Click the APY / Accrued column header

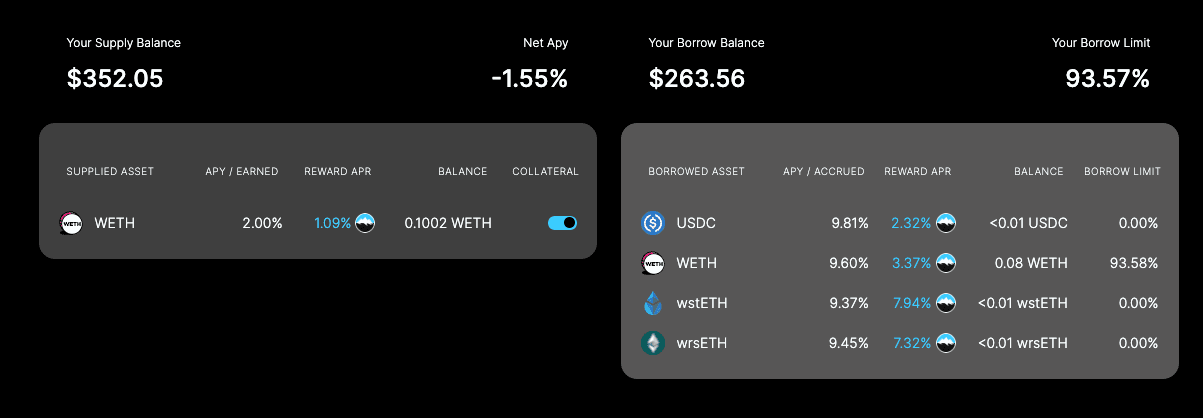pos(824,172)
